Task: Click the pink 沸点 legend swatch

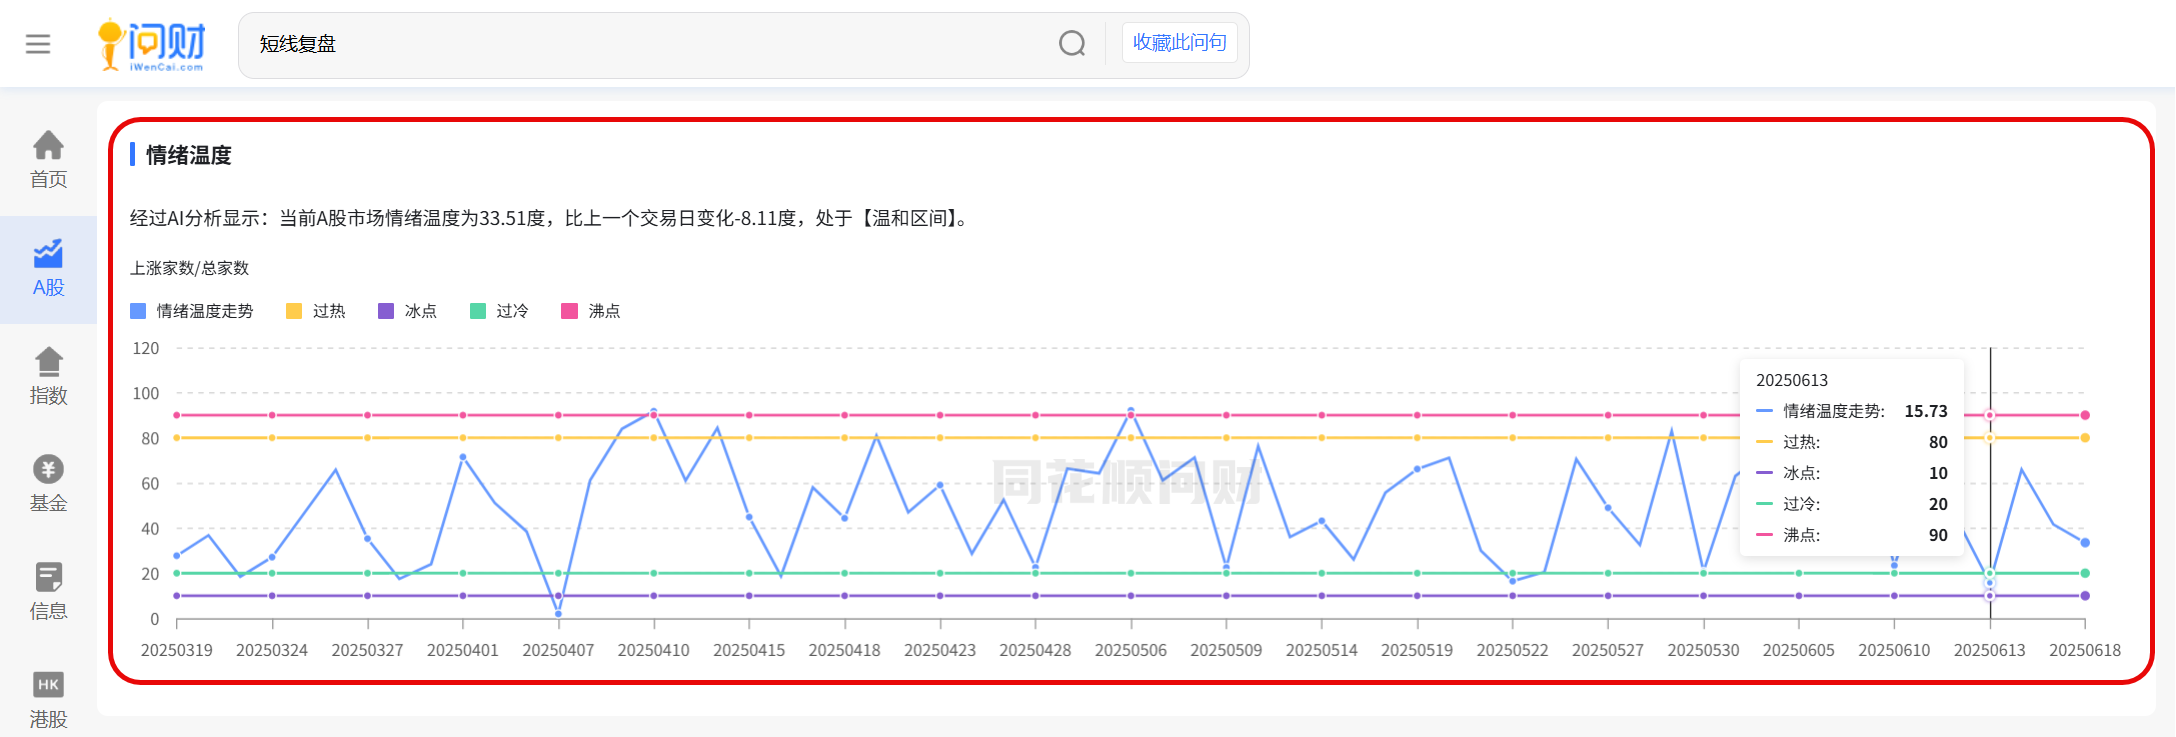Action: (570, 311)
